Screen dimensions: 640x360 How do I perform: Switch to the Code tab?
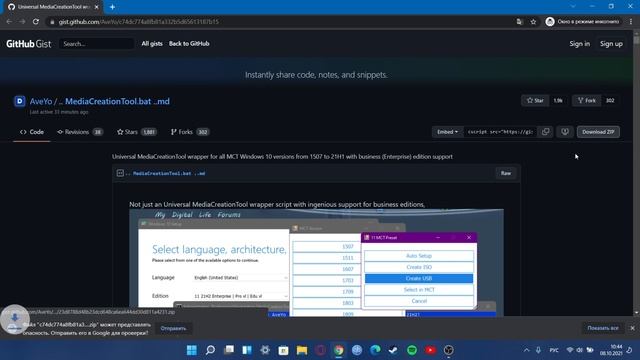[x=32, y=132]
